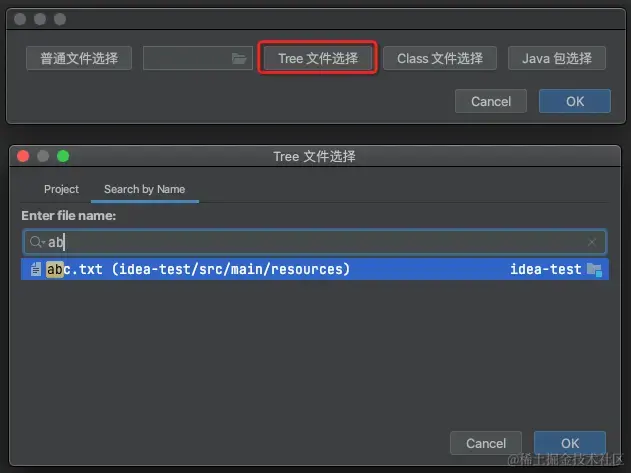Cancel the Tree 文件选择 dialog
Image resolution: width=631 pixels, height=473 pixels.
[486, 443]
